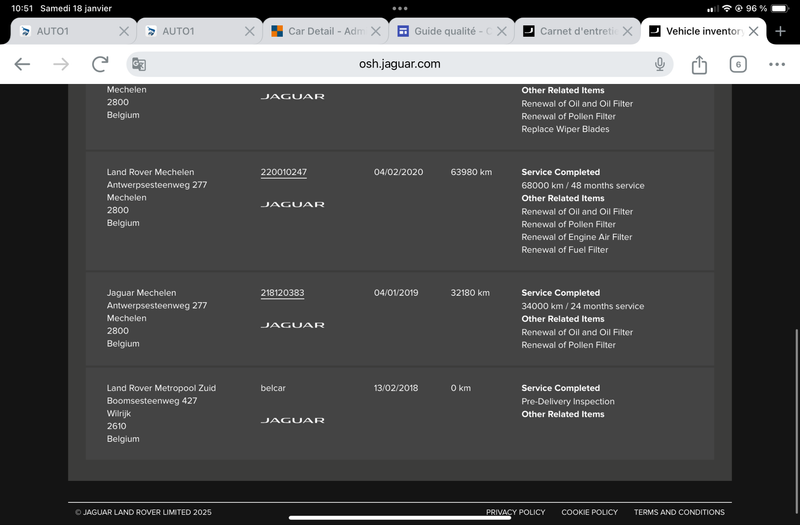The height and width of the screenshot is (525, 800).
Task: Select Renewal of Fuel Filter text
Action: pos(565,250)
